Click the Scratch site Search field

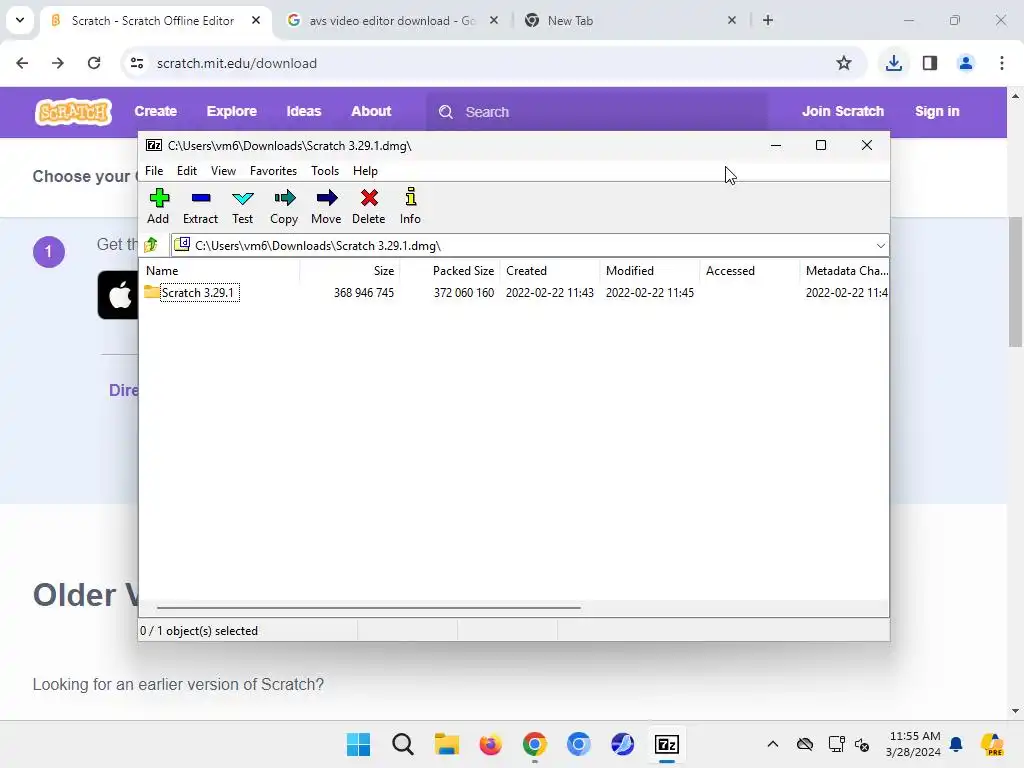(597, 112)
